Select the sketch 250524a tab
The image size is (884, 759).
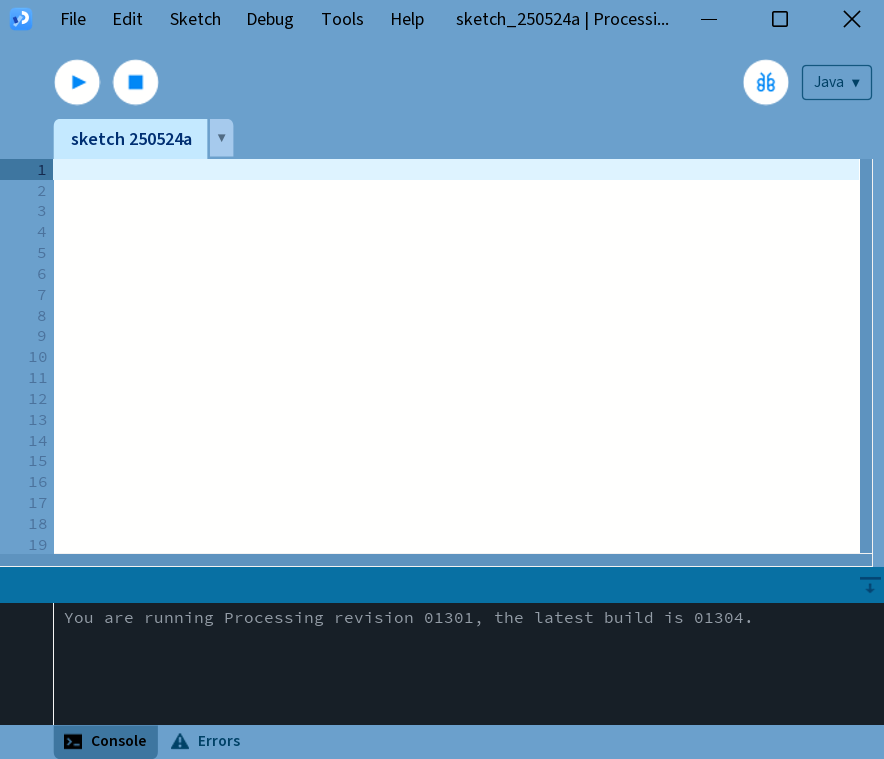[131, 139]
